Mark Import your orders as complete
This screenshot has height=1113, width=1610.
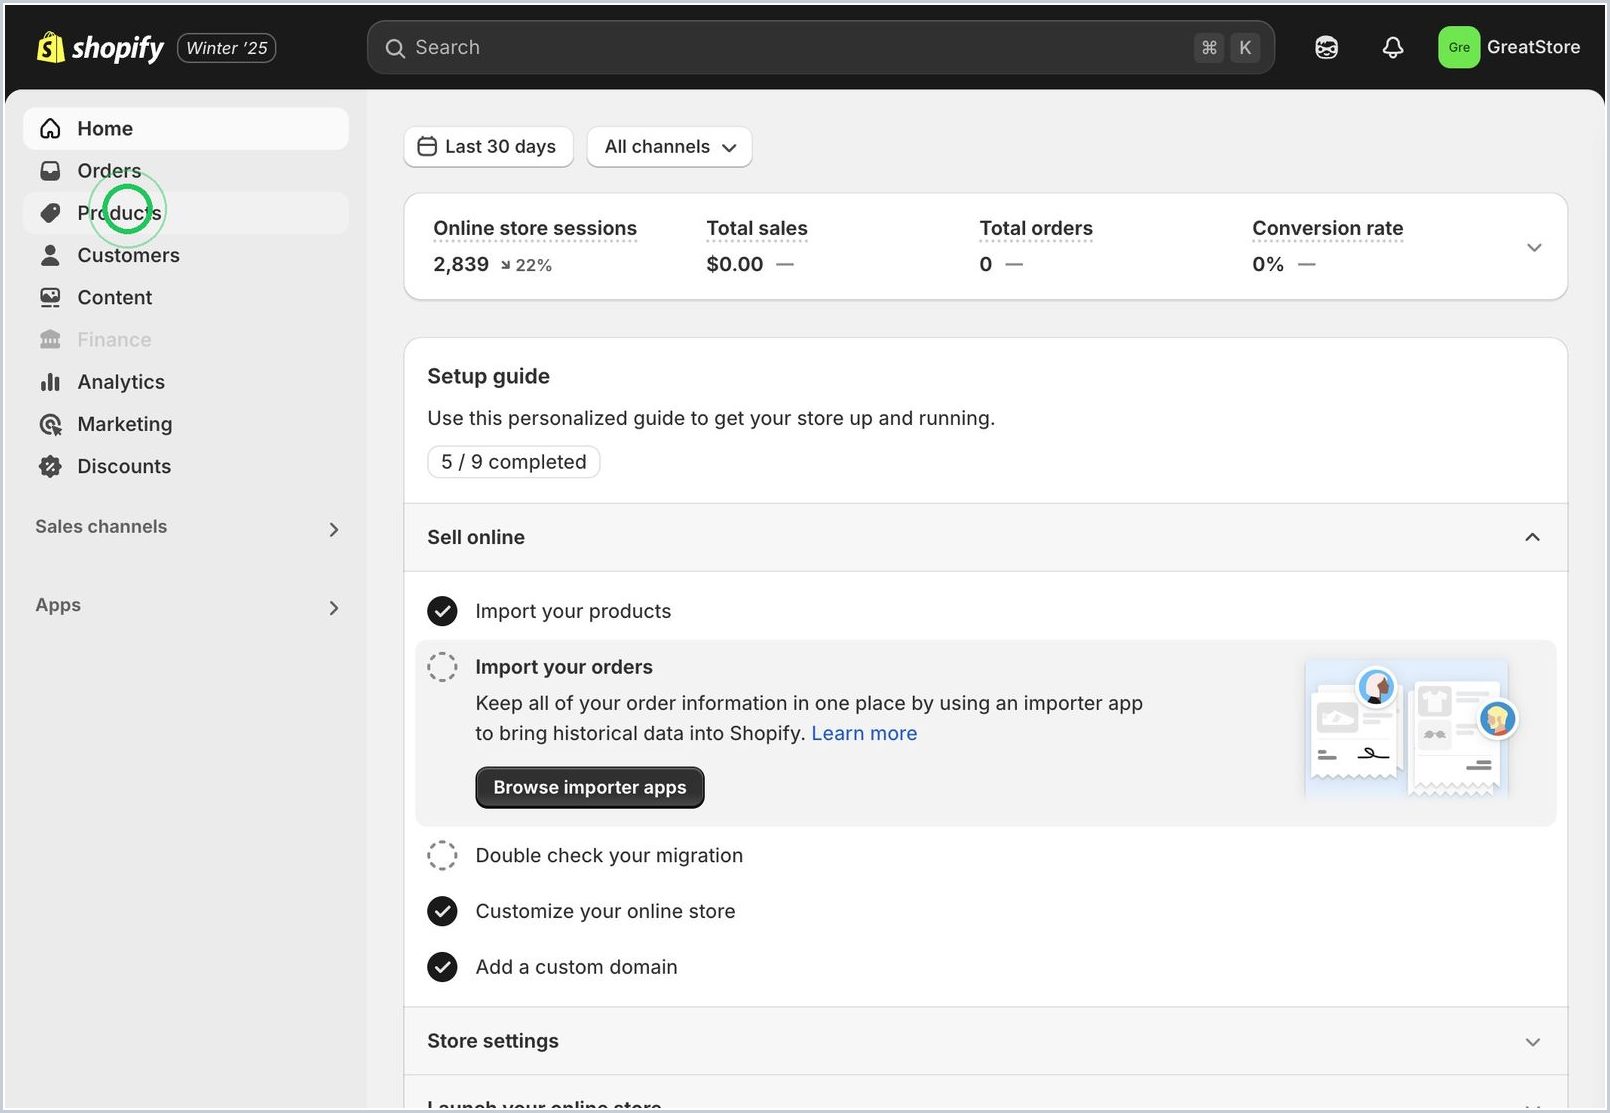tap(442, 667)
